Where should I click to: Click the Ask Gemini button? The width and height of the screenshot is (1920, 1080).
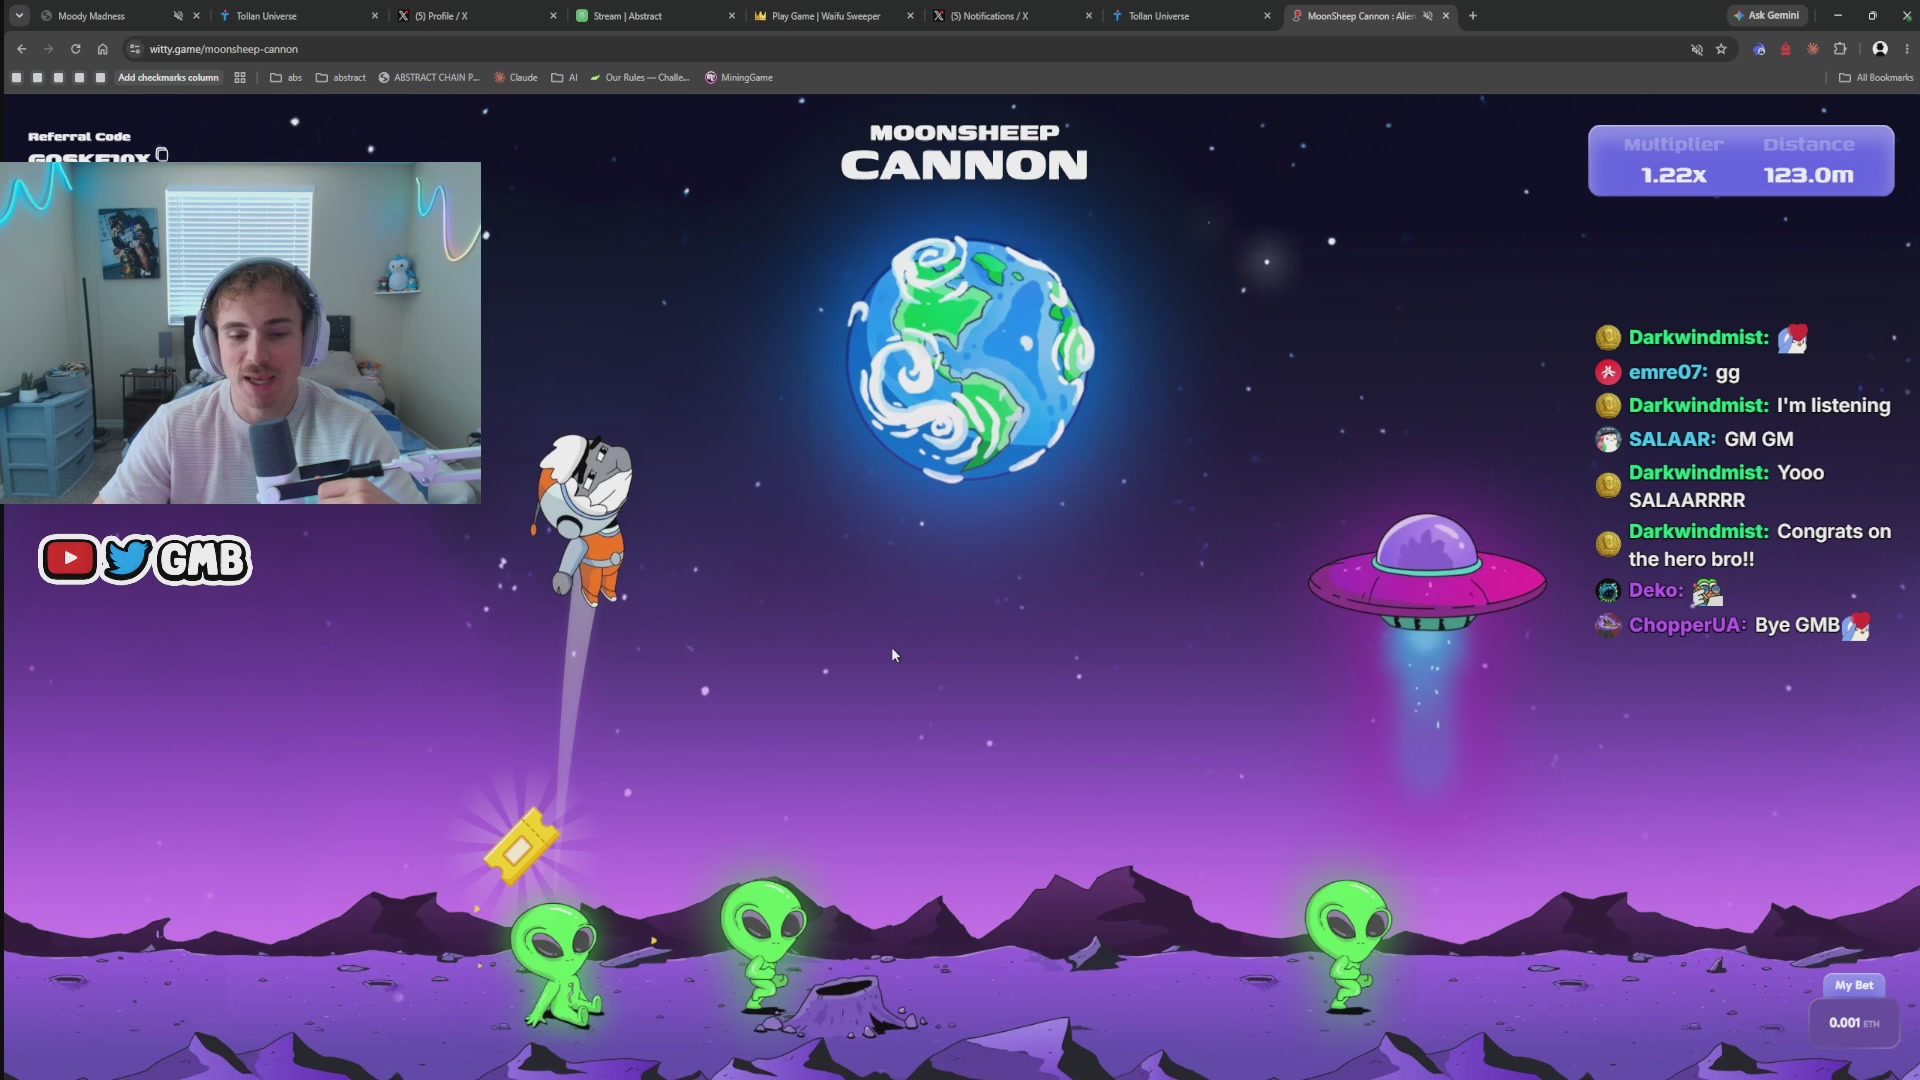(x=1767, y=16)
